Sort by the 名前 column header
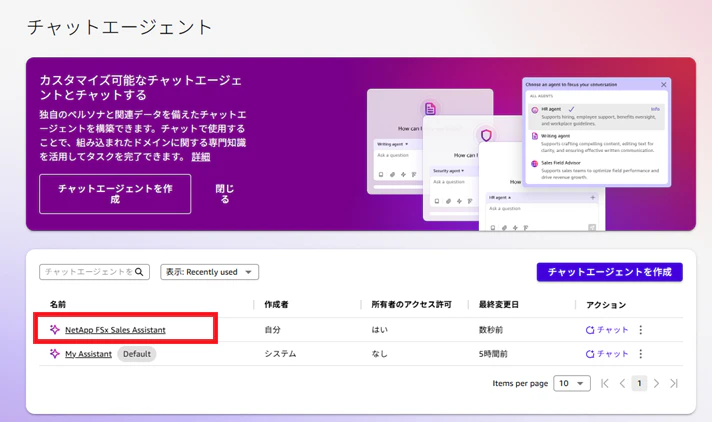The width and height of the screenshot is (712, 422). pyautogui.click(x=58, y=304)
